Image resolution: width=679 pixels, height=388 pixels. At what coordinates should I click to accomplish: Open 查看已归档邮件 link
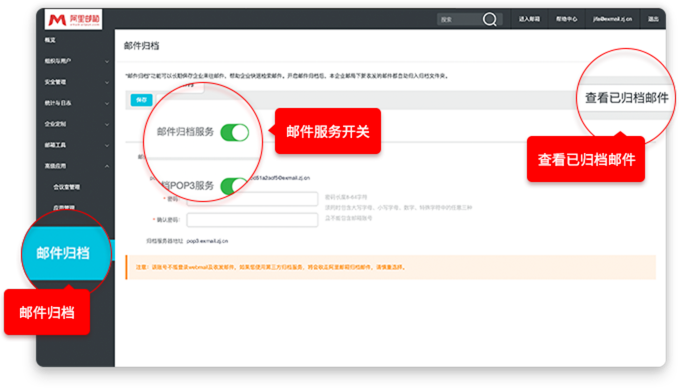pyautogui.click(x=627, y=98)
